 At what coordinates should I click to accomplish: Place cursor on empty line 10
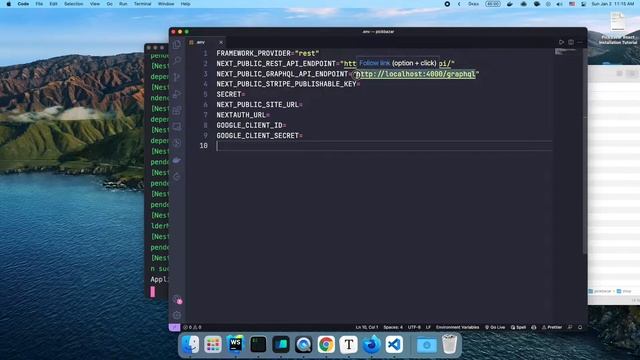click(x=384, y=146)
